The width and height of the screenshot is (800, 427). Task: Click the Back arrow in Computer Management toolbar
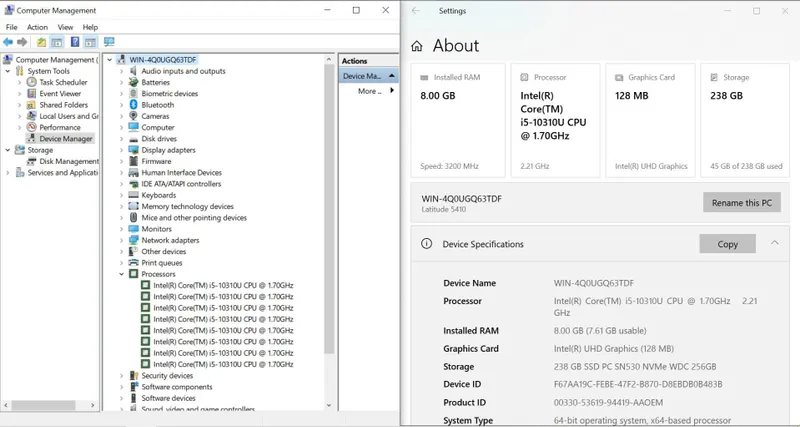coord(8,42)
